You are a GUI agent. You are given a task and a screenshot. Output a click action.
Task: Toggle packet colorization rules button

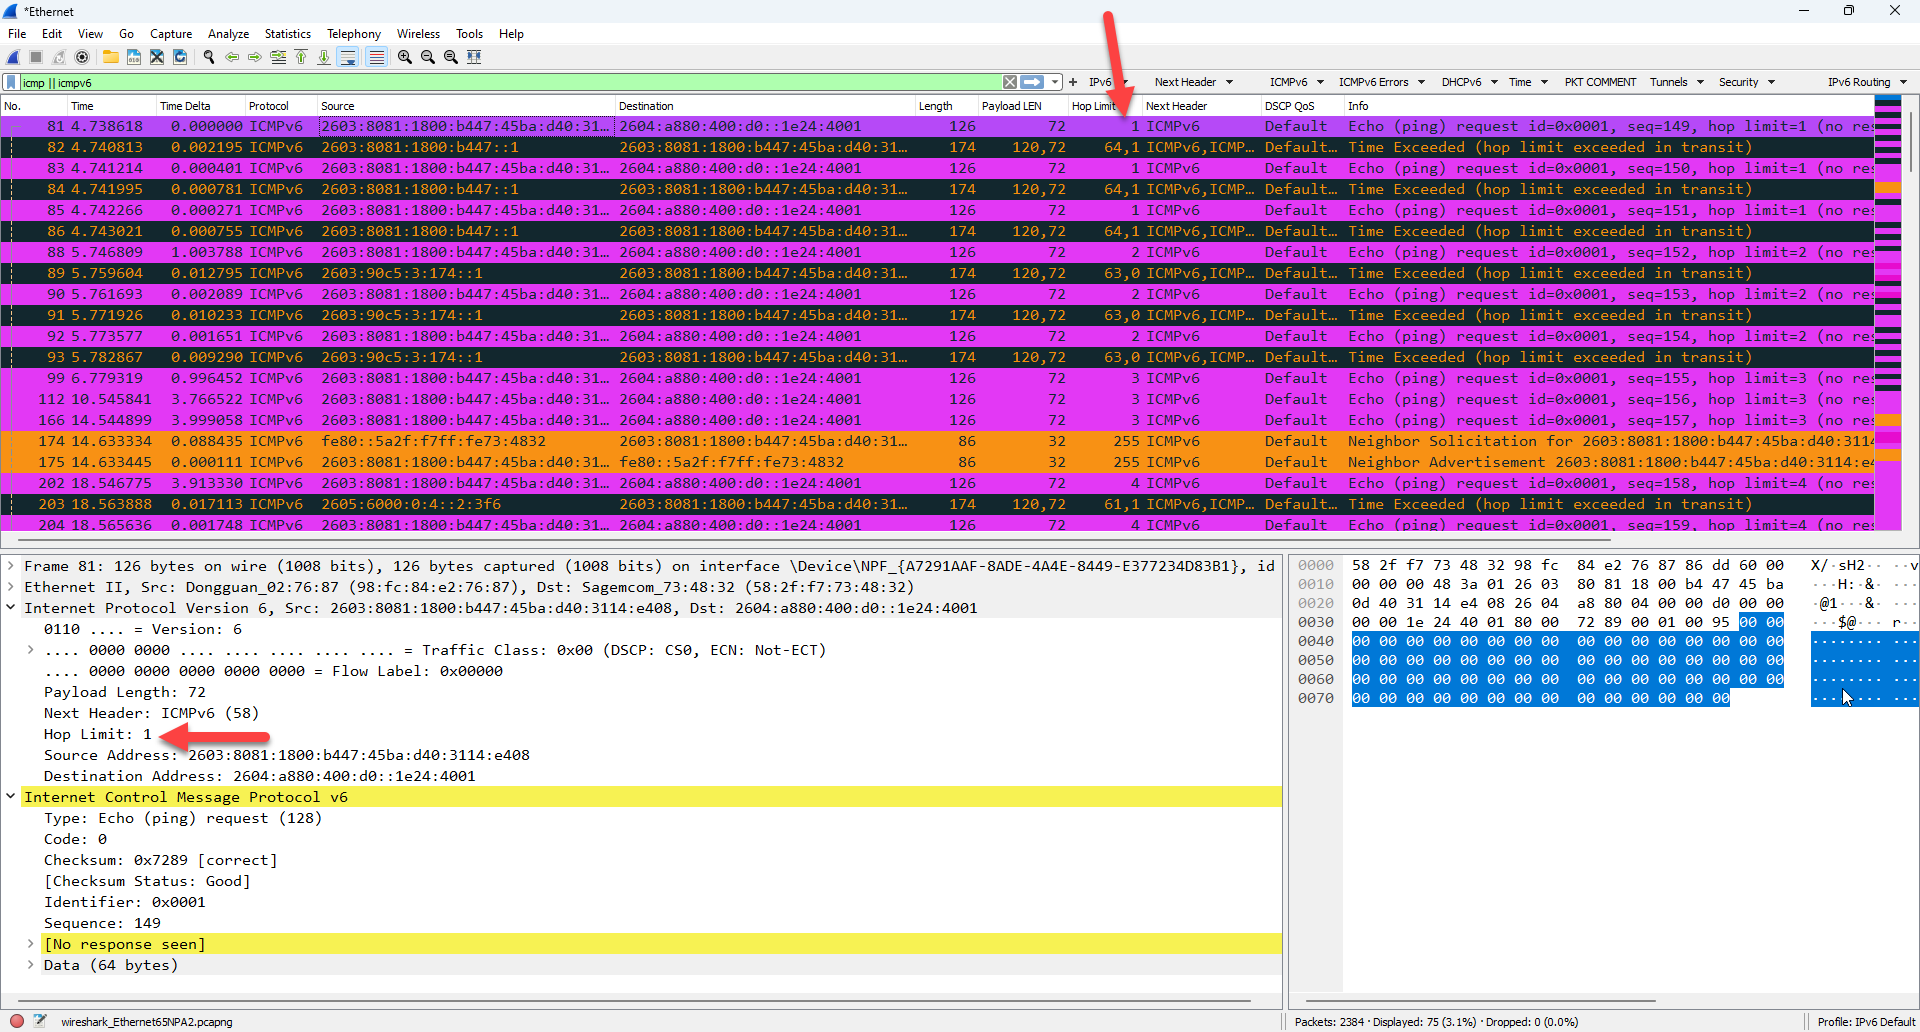(x=376, y=57)
